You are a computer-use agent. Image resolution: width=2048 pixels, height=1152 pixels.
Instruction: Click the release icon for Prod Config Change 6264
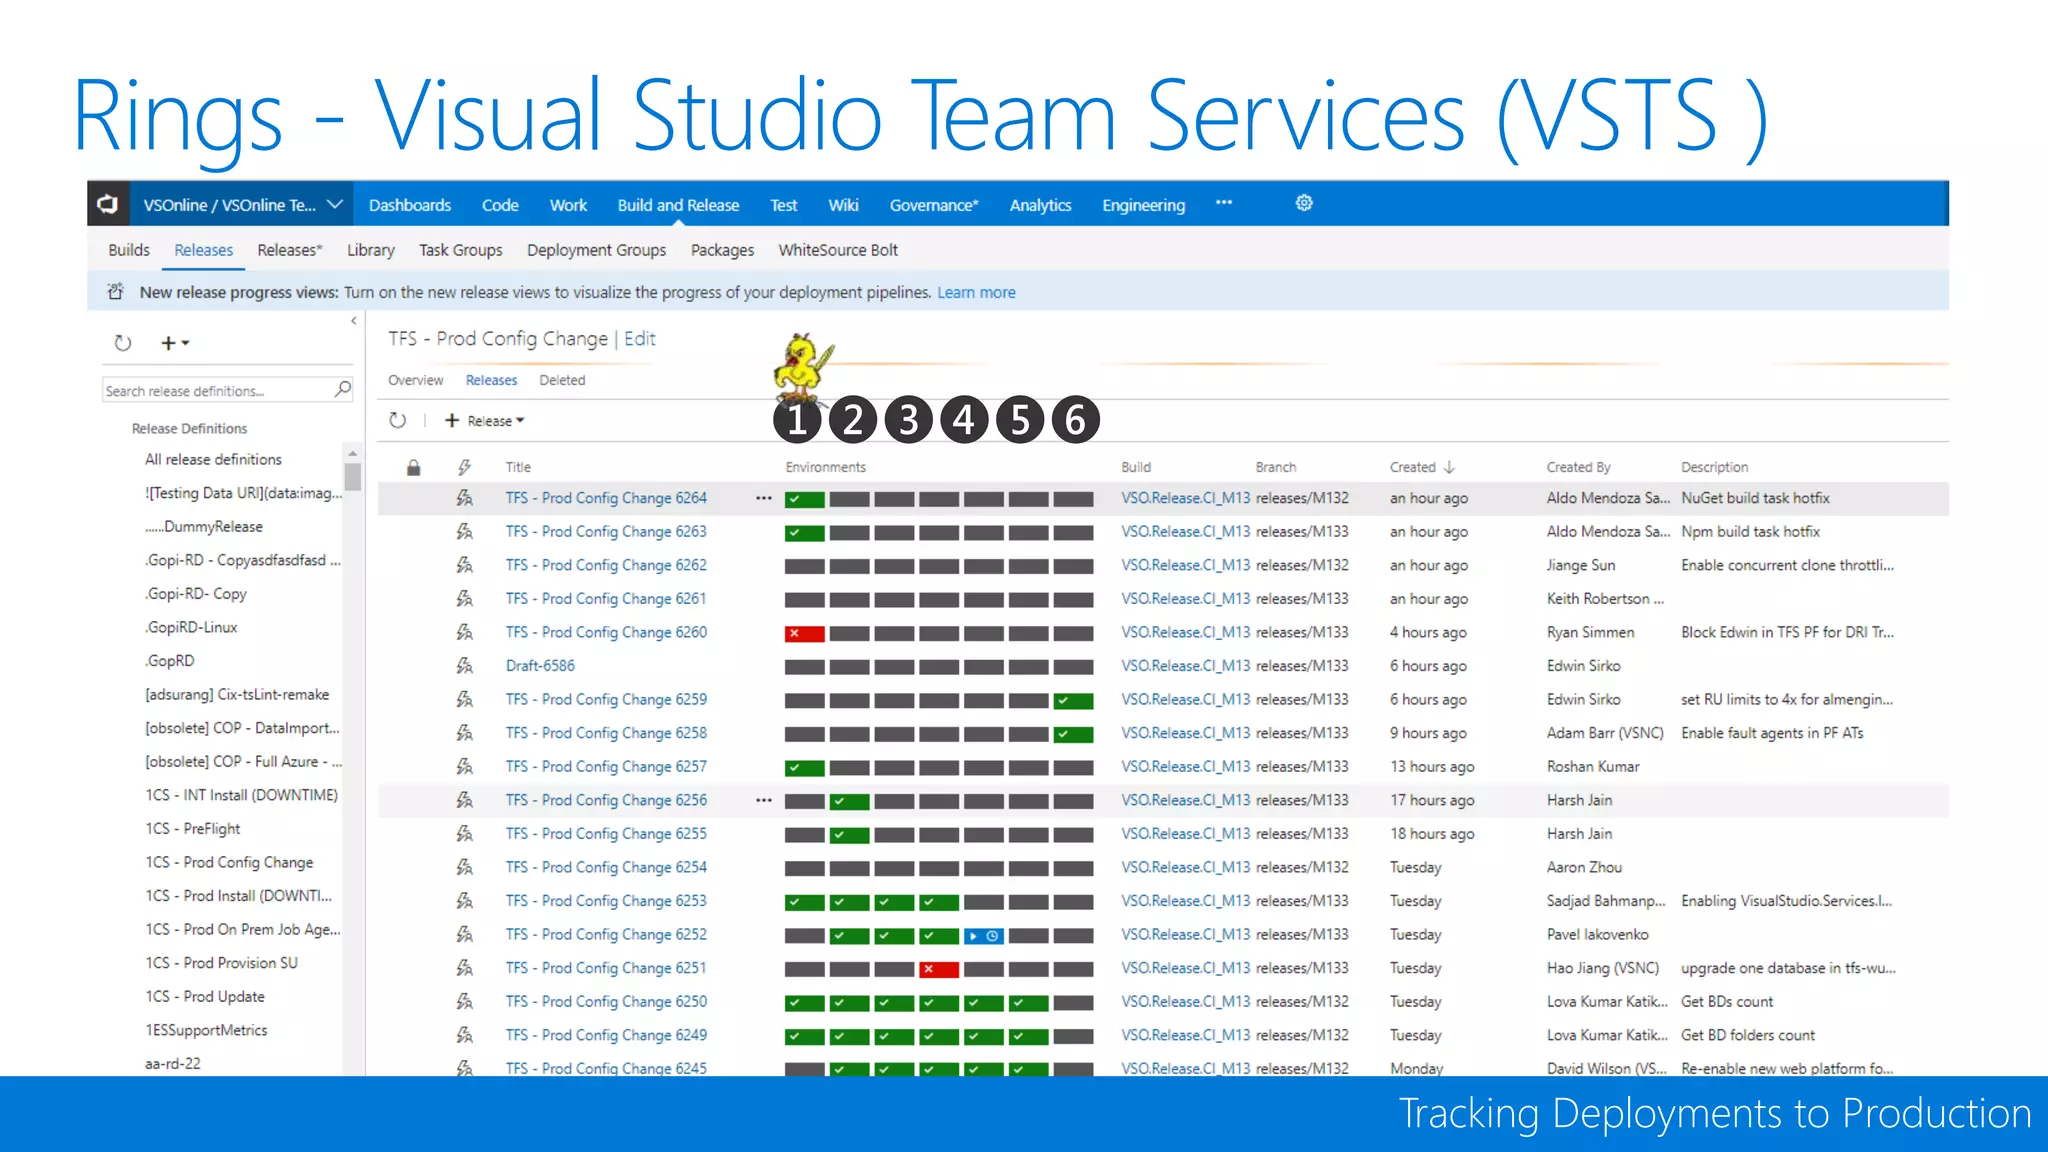pyautogui.click(x=464, y=498)
